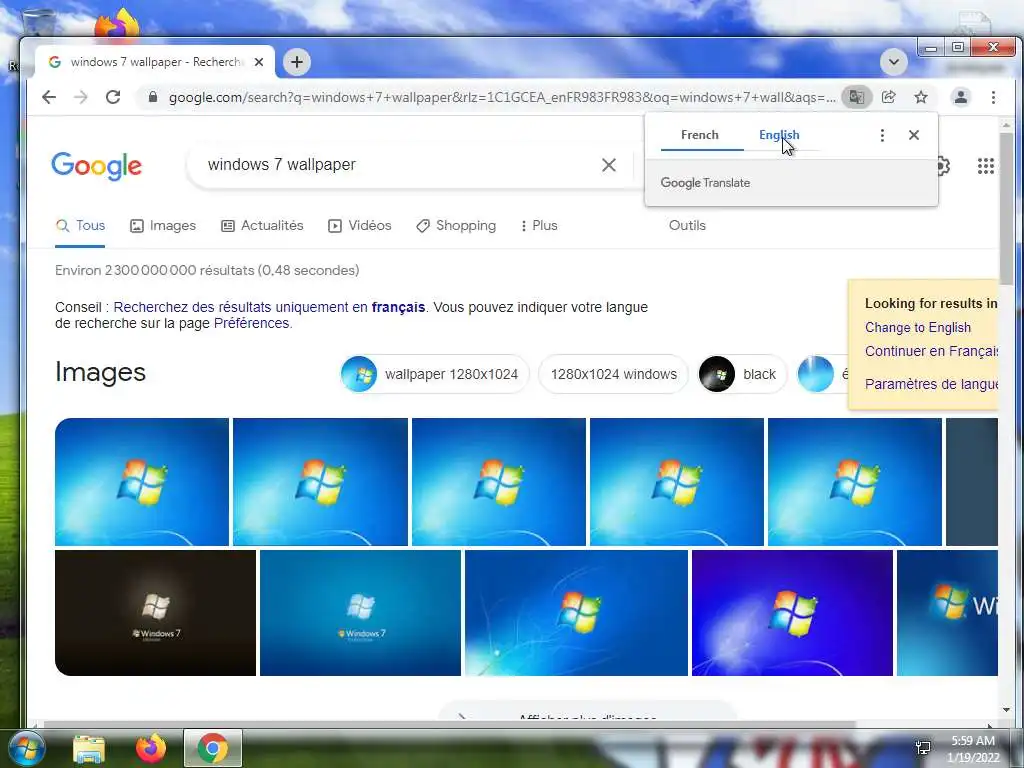Open Windows Explorer from taskbar
The image size is (1024, 768).
(x=88, y=749)
